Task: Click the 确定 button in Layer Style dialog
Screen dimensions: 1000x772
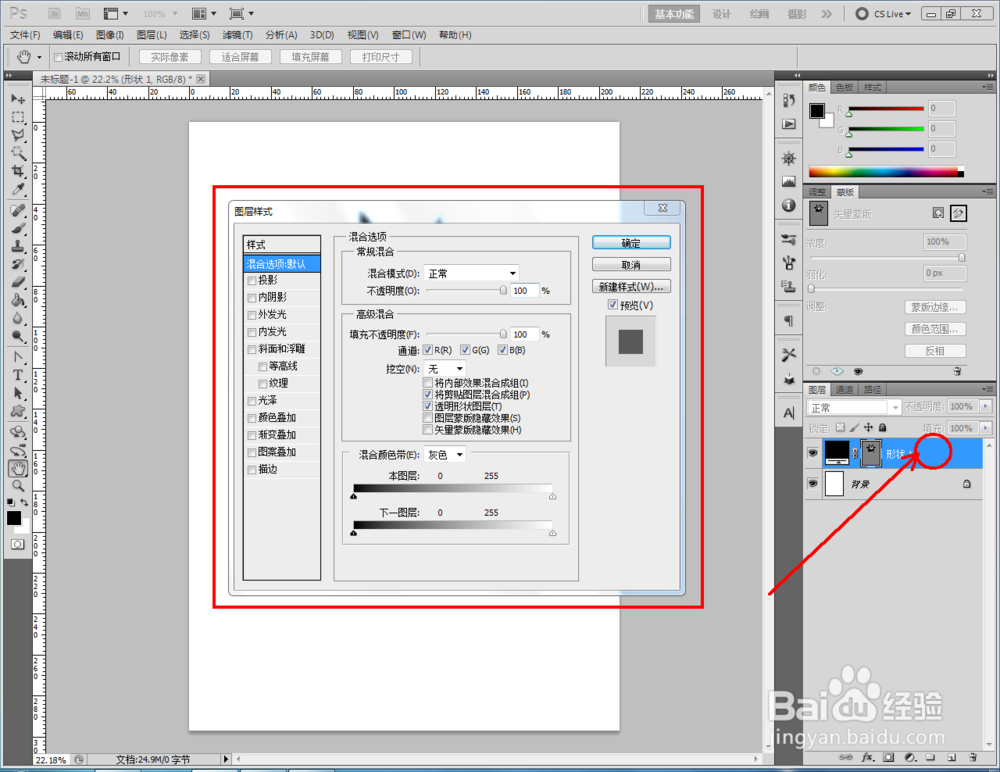Action: point(631,243)
